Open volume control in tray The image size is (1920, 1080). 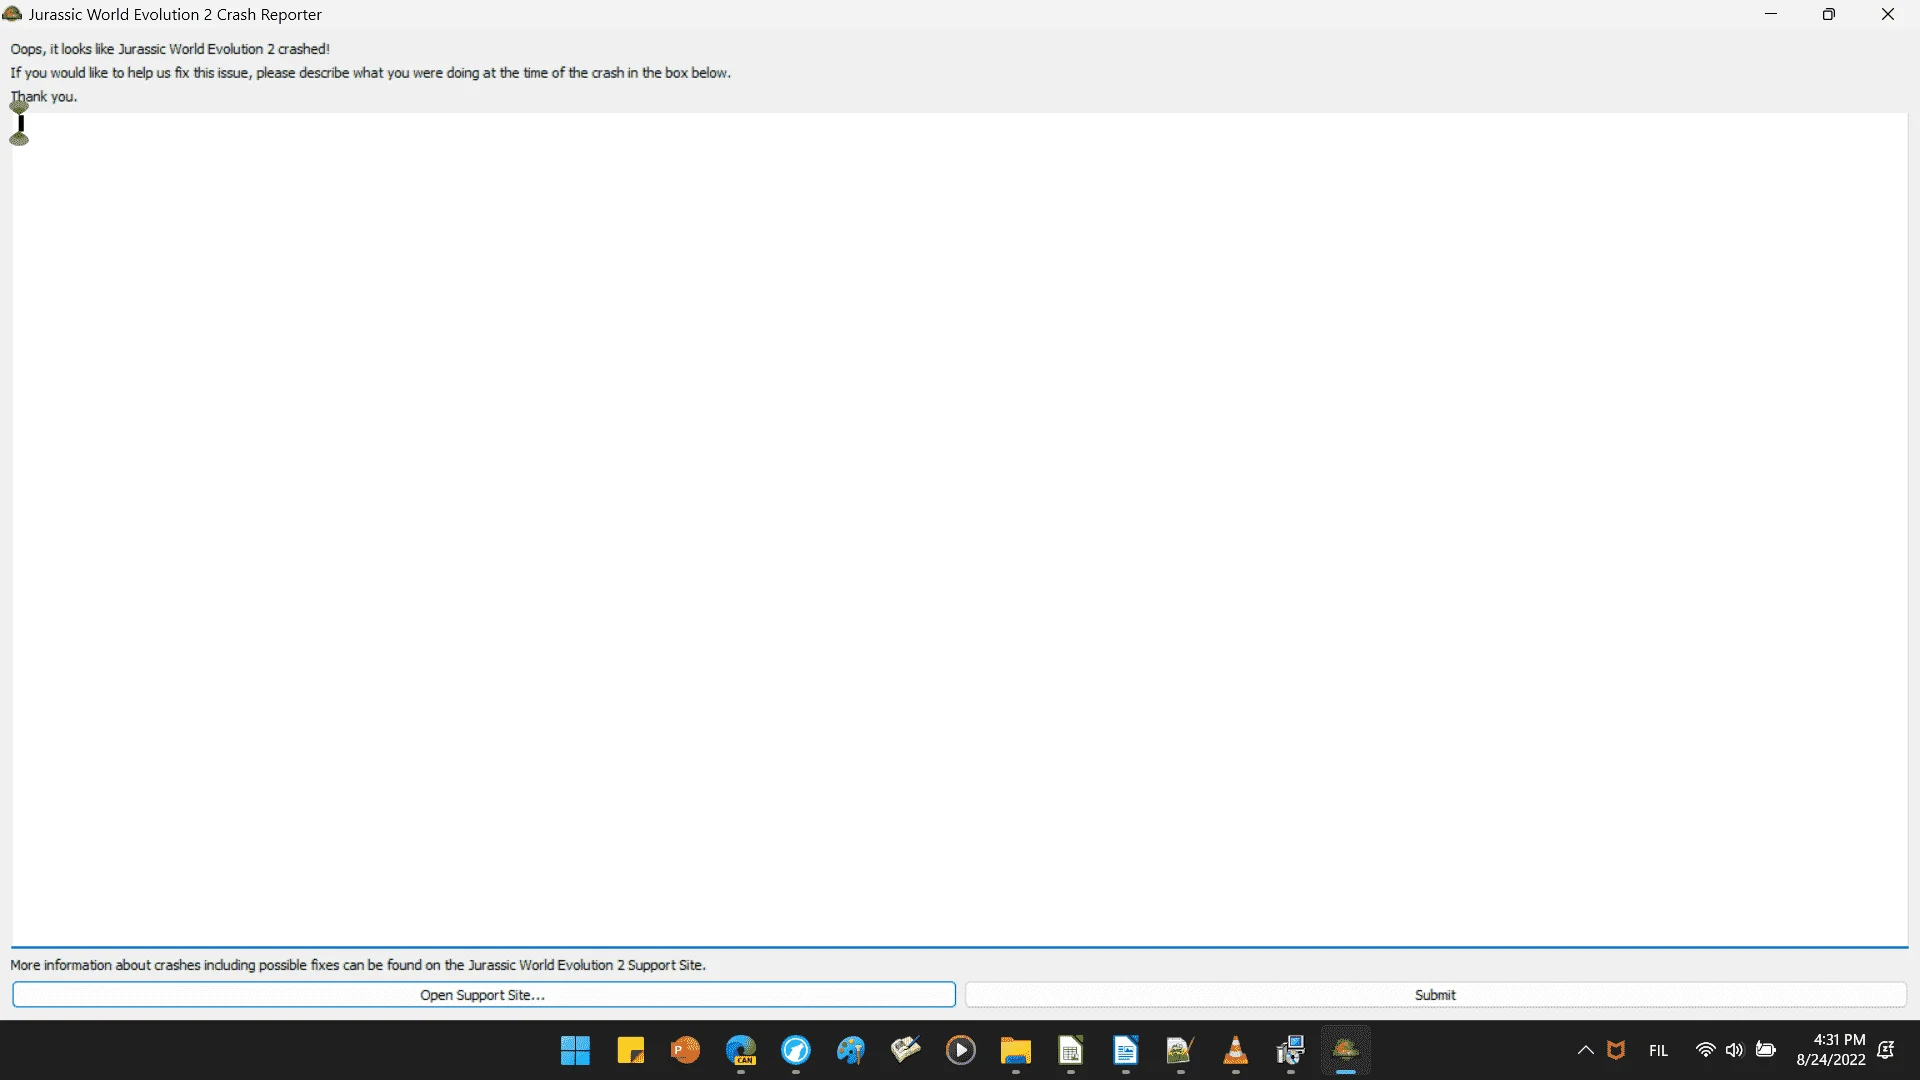point(1735,1050)
